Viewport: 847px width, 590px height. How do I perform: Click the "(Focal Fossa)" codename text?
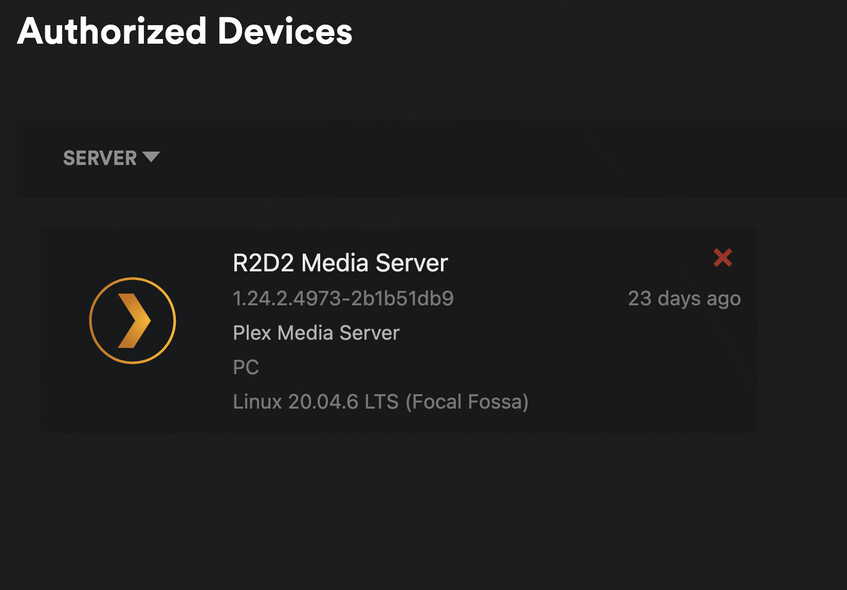[x=466, y=402]
